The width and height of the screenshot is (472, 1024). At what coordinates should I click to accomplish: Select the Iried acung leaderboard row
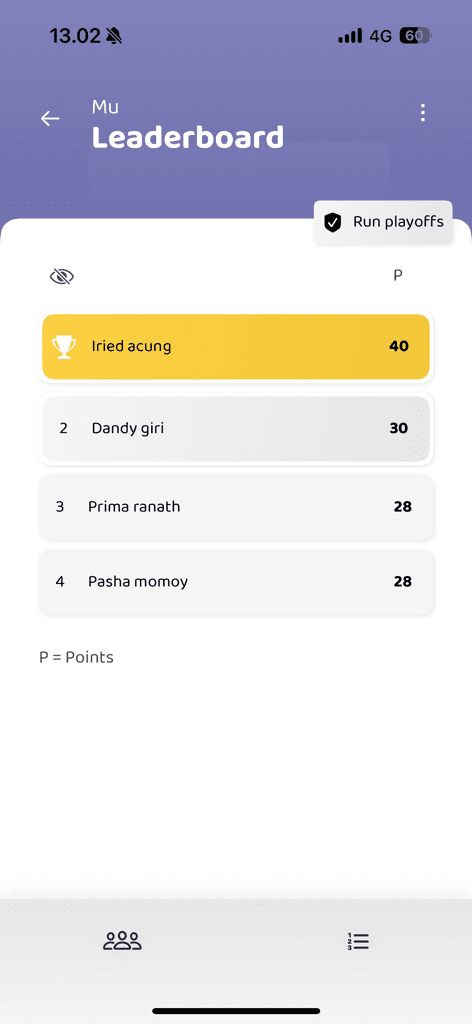236,346
